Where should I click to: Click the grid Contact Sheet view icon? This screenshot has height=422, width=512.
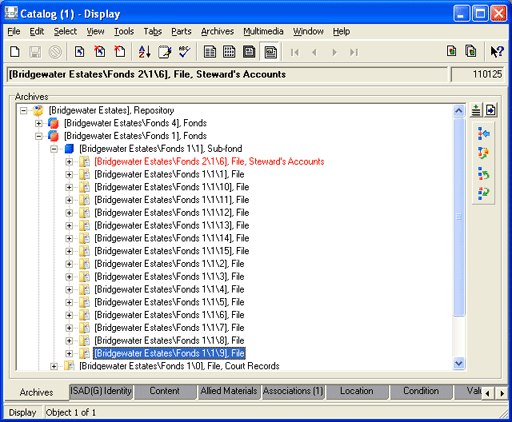point(229,52)
